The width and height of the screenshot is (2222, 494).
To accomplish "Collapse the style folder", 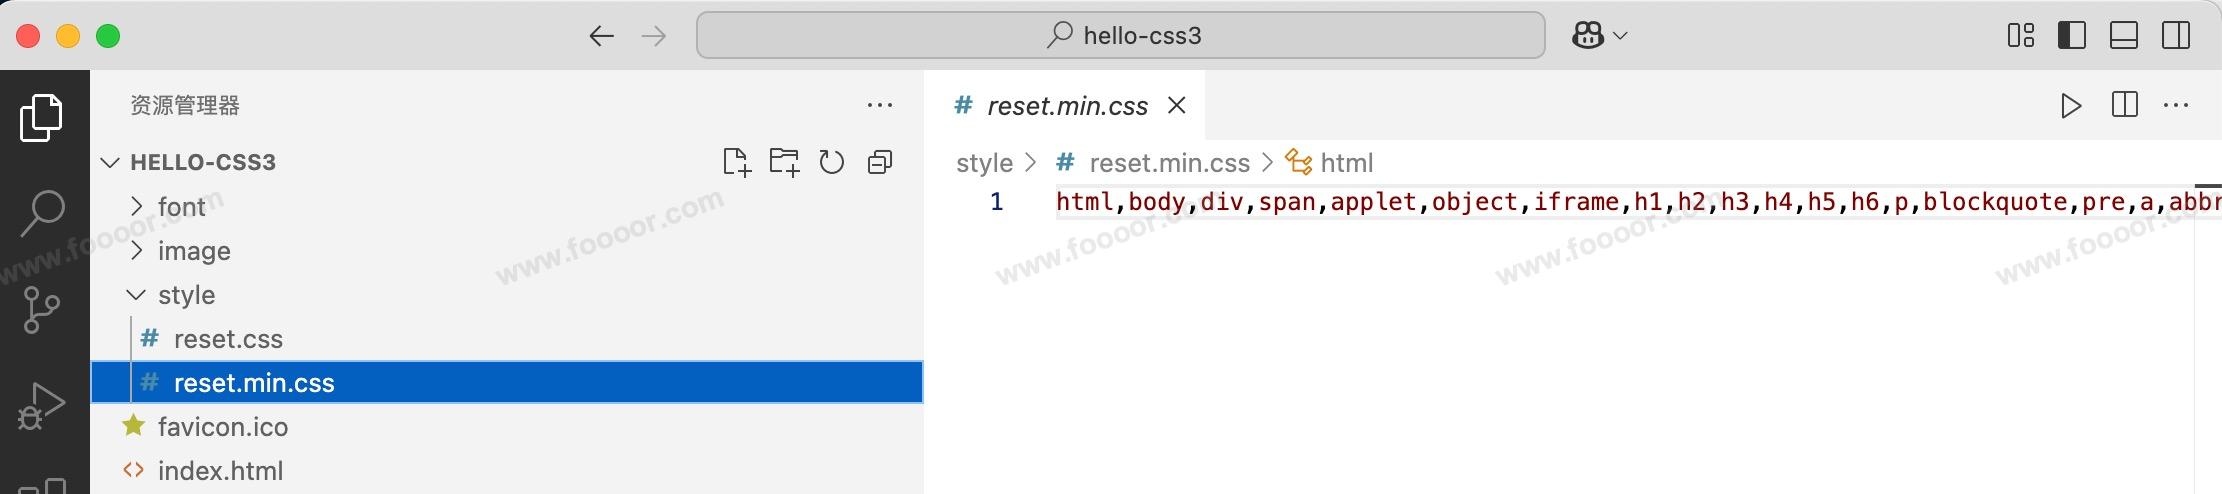I will click(186, 295).
